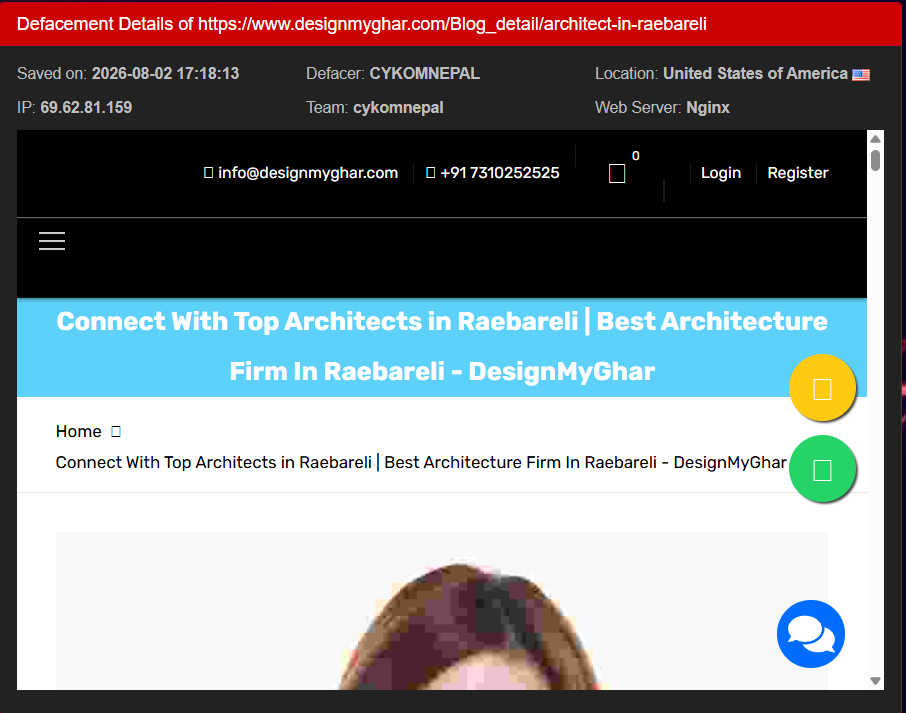Go to Home breadcrumb link
Image resolution: width=906 pixels, height=713 pixels.
coord(79,432)
